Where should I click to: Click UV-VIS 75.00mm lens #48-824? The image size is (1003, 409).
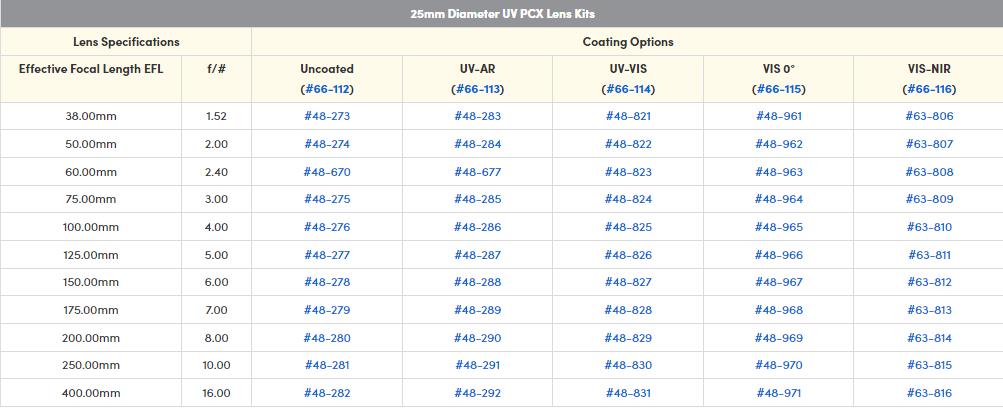628,199
